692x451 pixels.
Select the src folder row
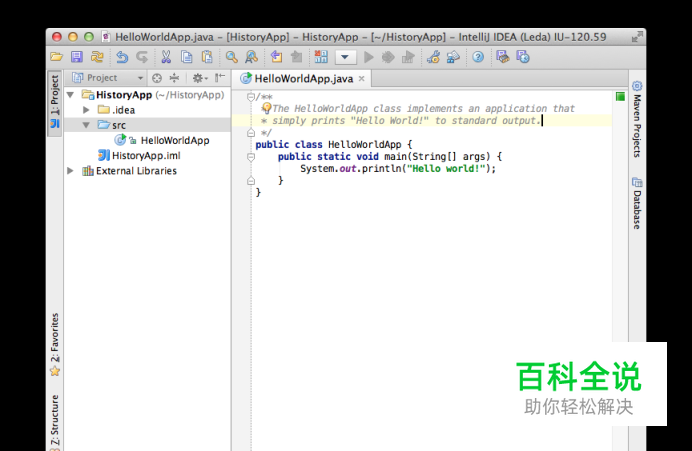coord(147,125)
